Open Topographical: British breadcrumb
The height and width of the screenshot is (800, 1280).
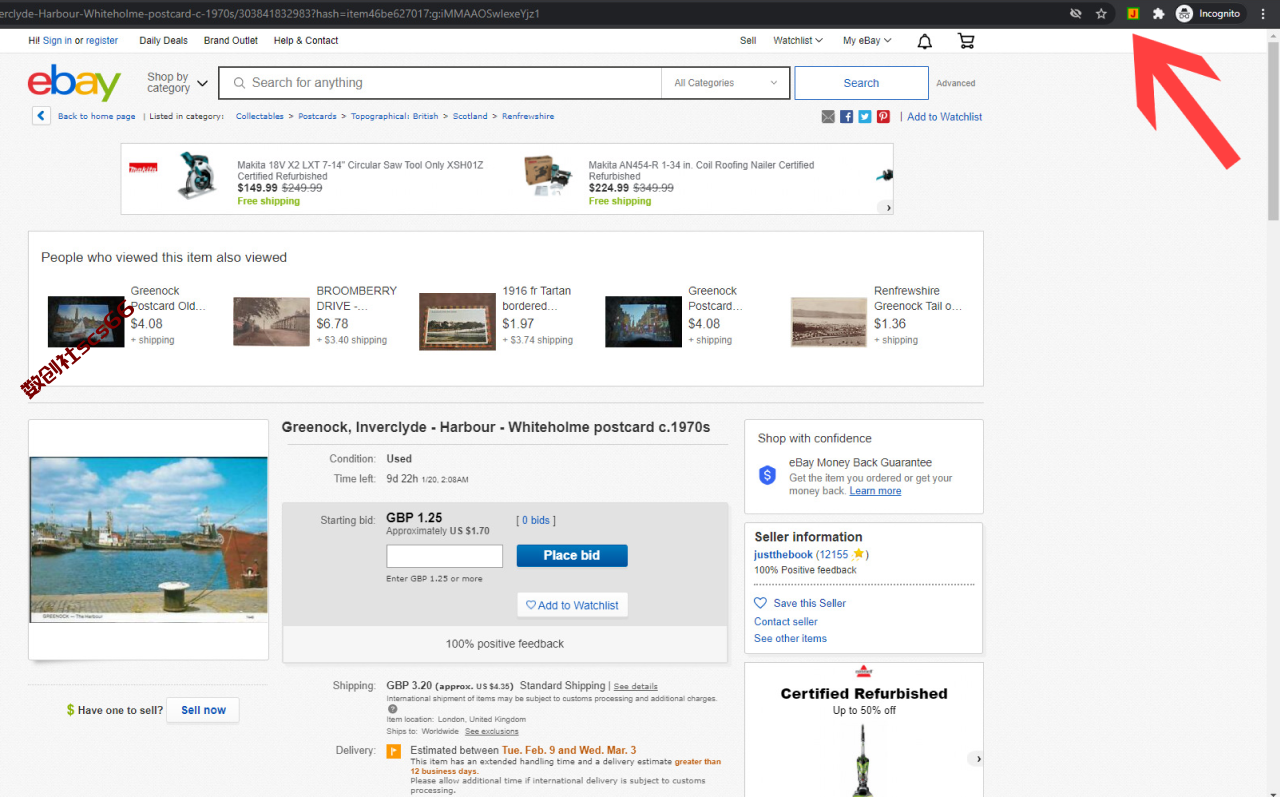[x=394, y=116]
